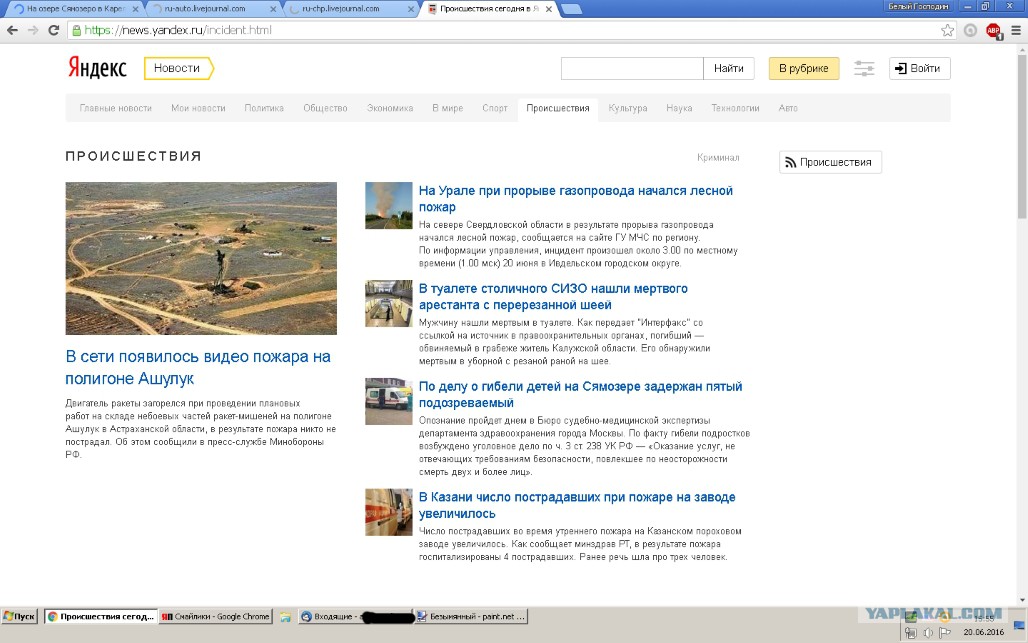Open Культура section
This screenshot has height=643, width=1028.
(627, 108)
